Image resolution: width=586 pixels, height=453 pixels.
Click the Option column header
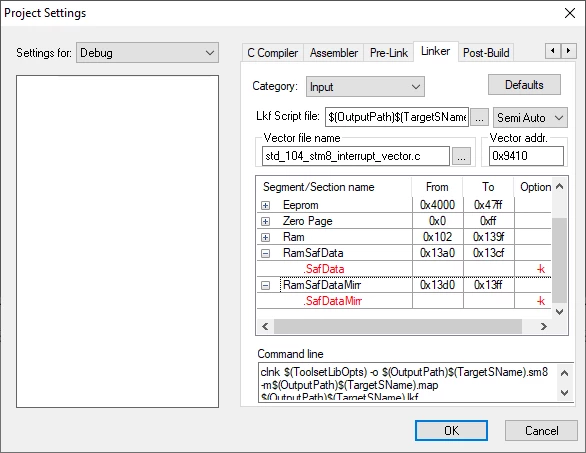tap(533, 187)
